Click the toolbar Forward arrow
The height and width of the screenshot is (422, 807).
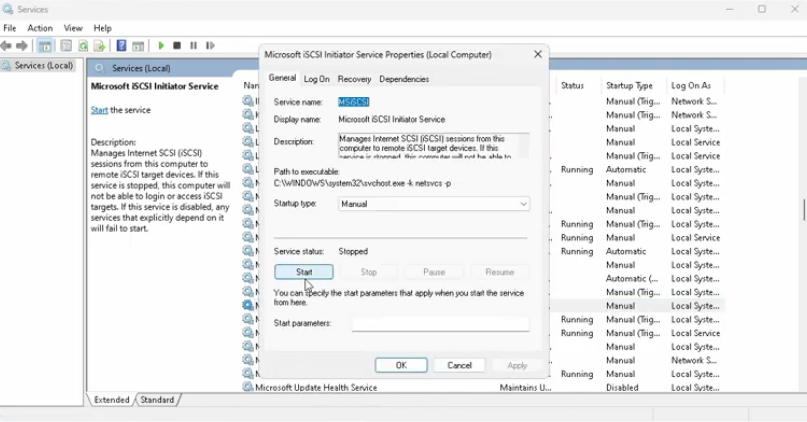(x=22, y=46)
